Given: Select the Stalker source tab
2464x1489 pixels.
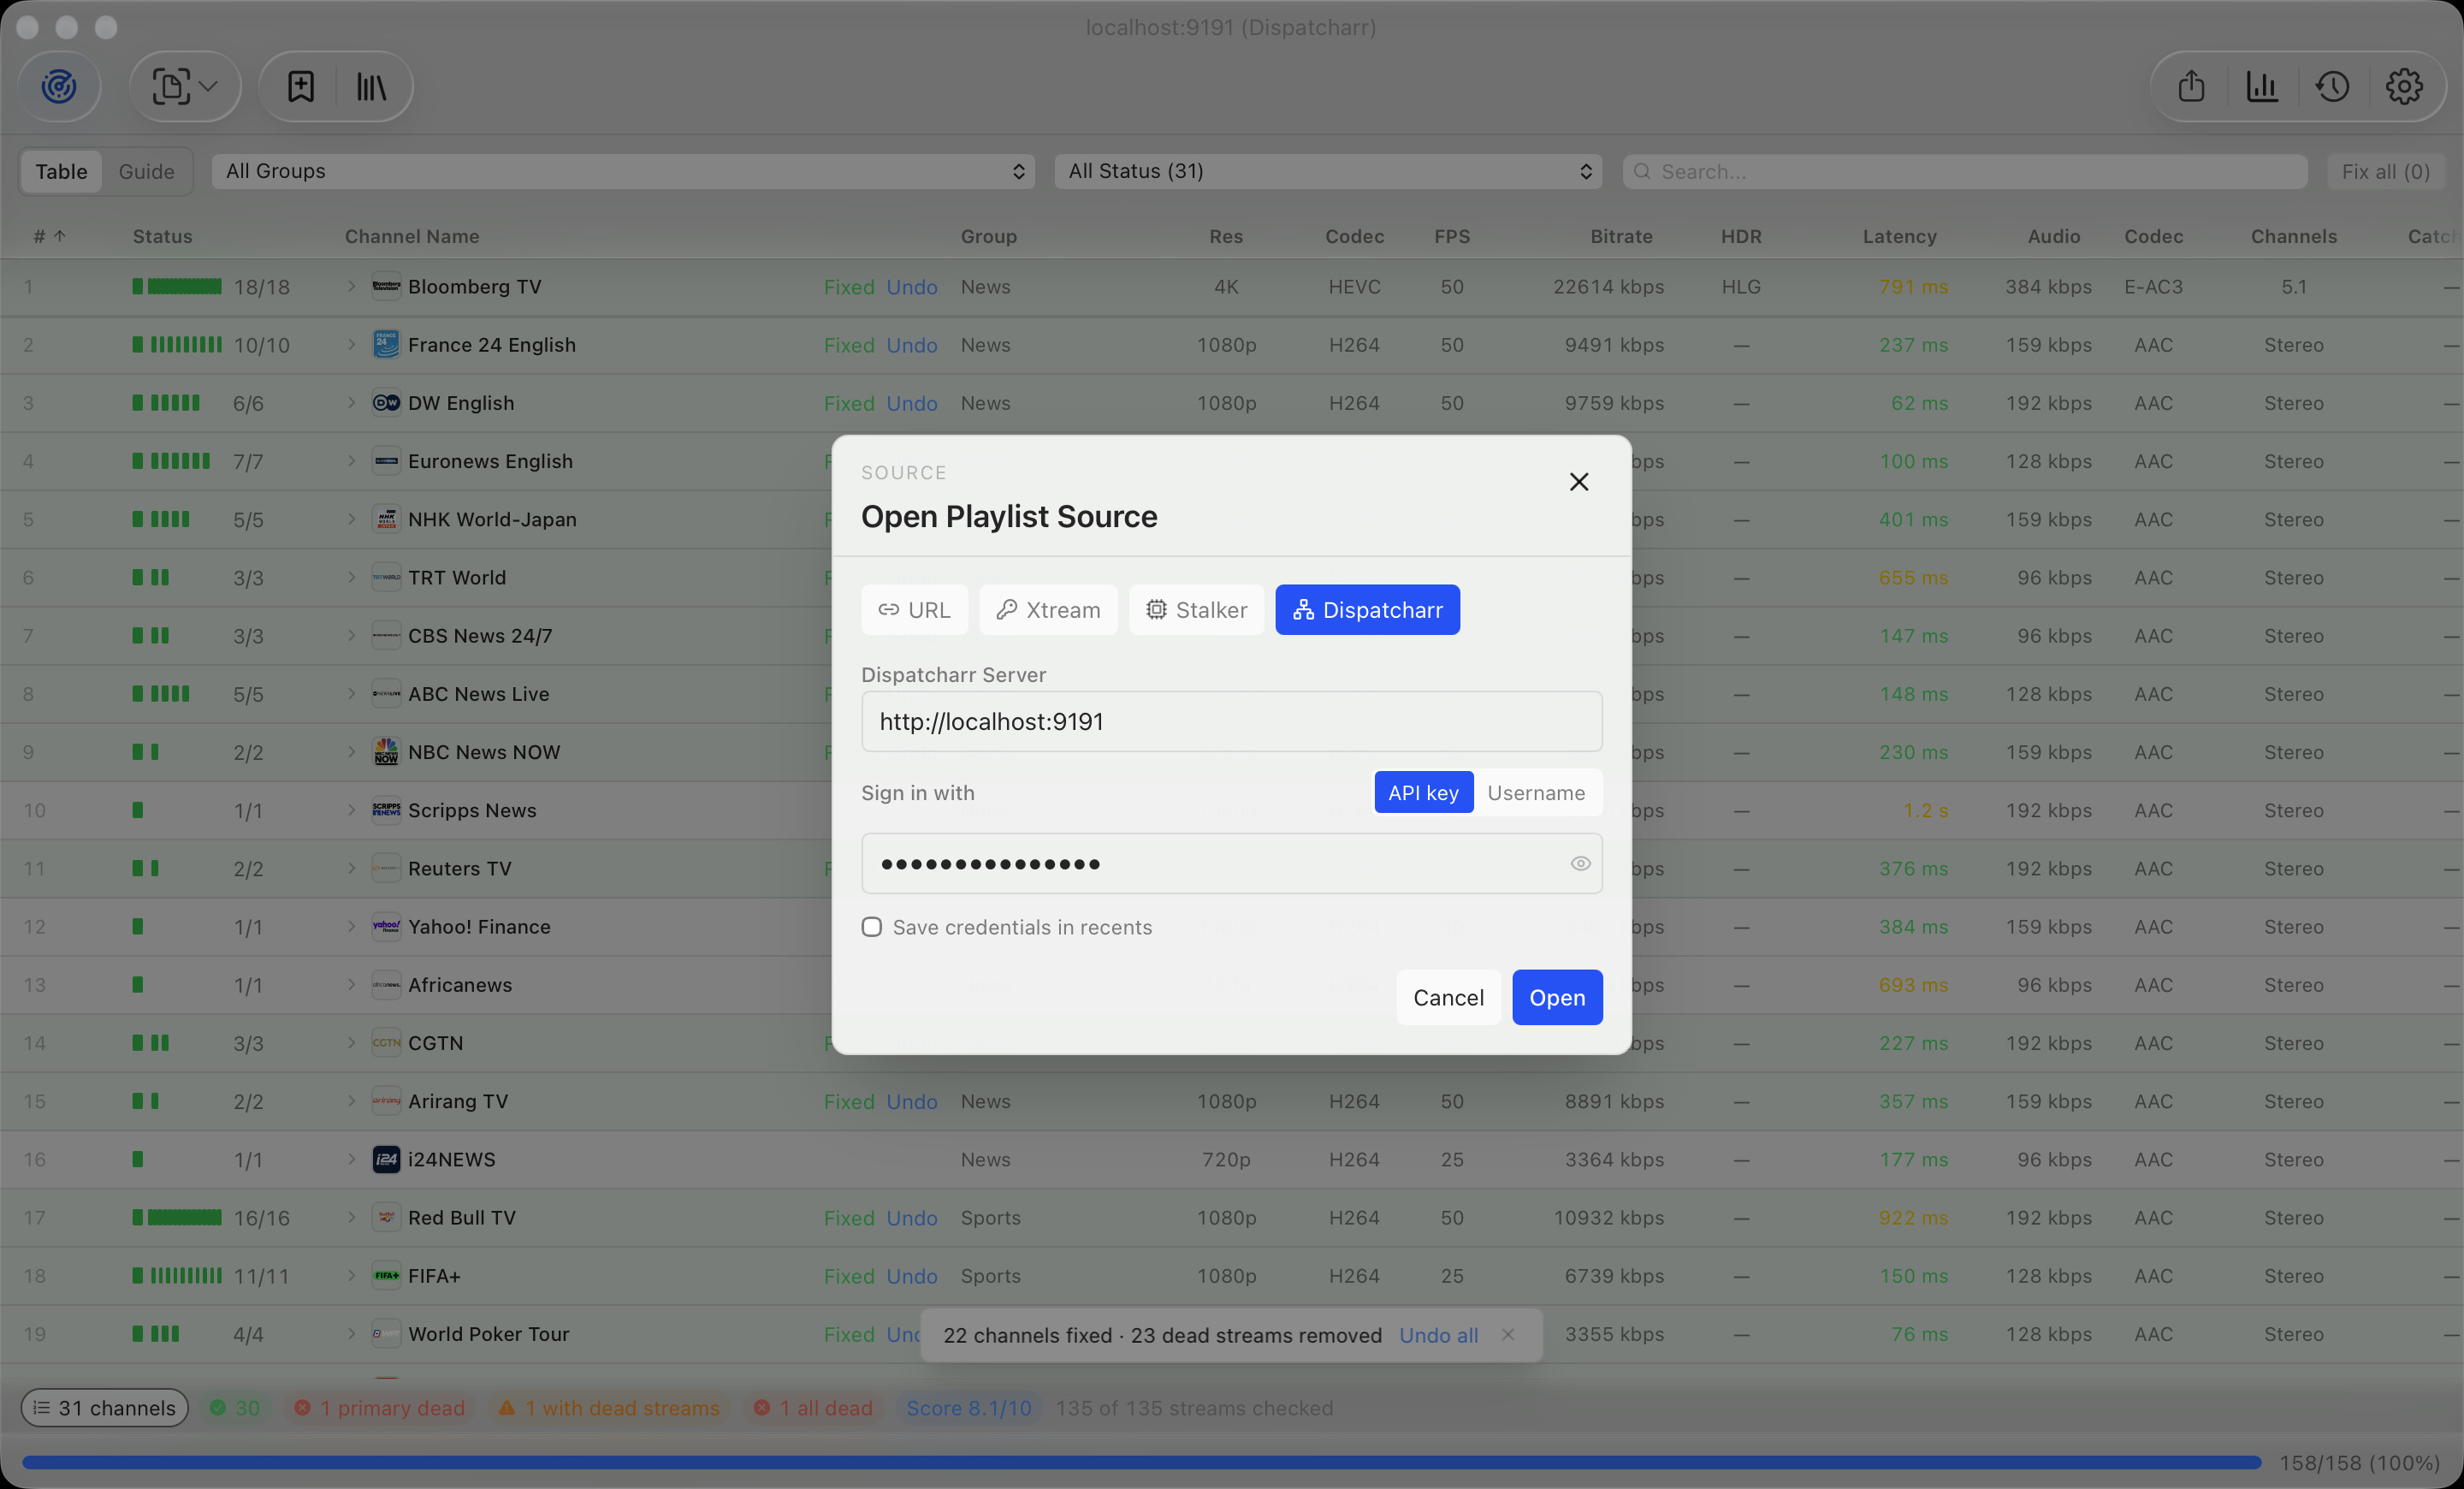Looking at the screenshot, I should pyautogui.click(x=1196, y=609).
